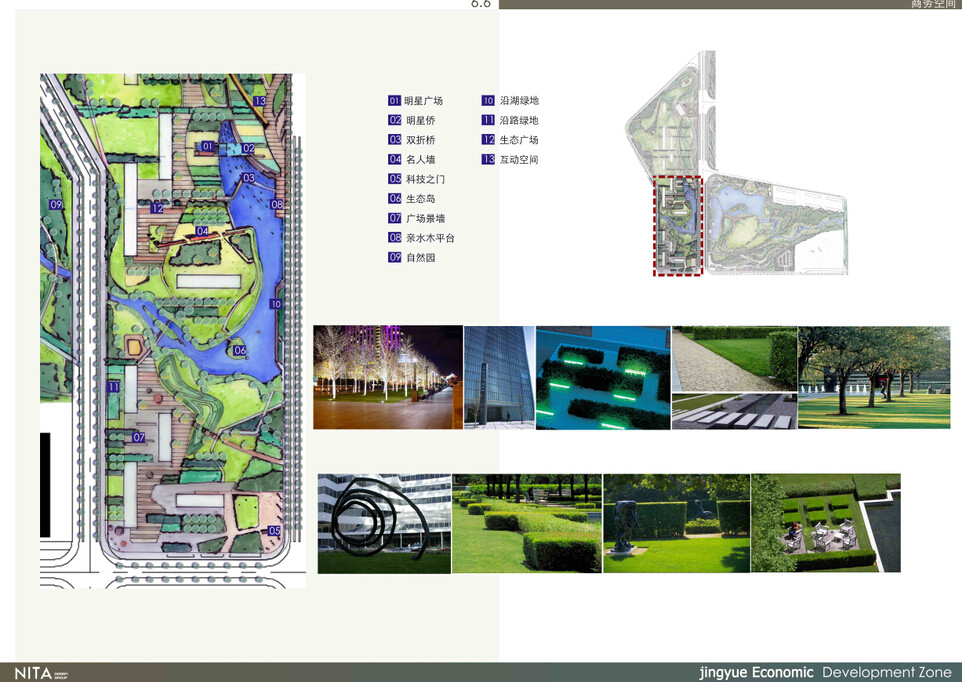This screenshot has height=682, width=962.
Task: Select the 生态广场 legend label
Action: 519,140
